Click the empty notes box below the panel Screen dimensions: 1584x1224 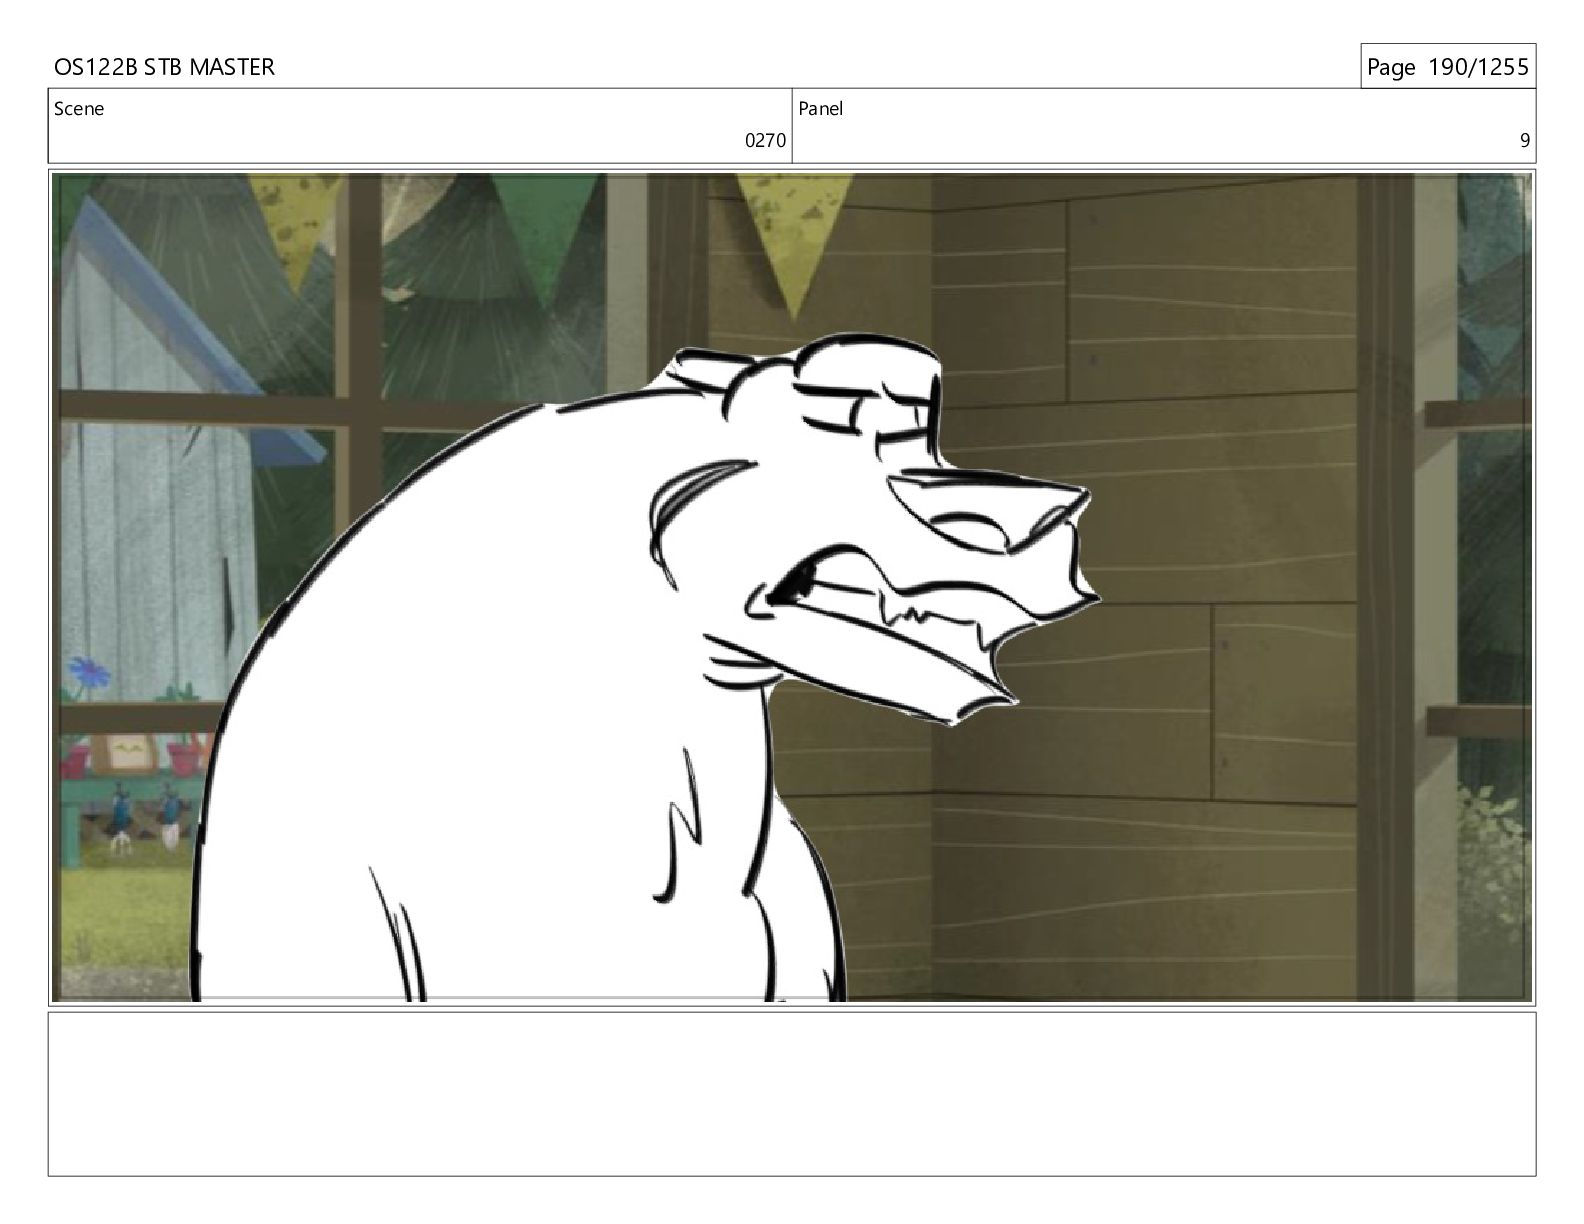point(792,1094)
